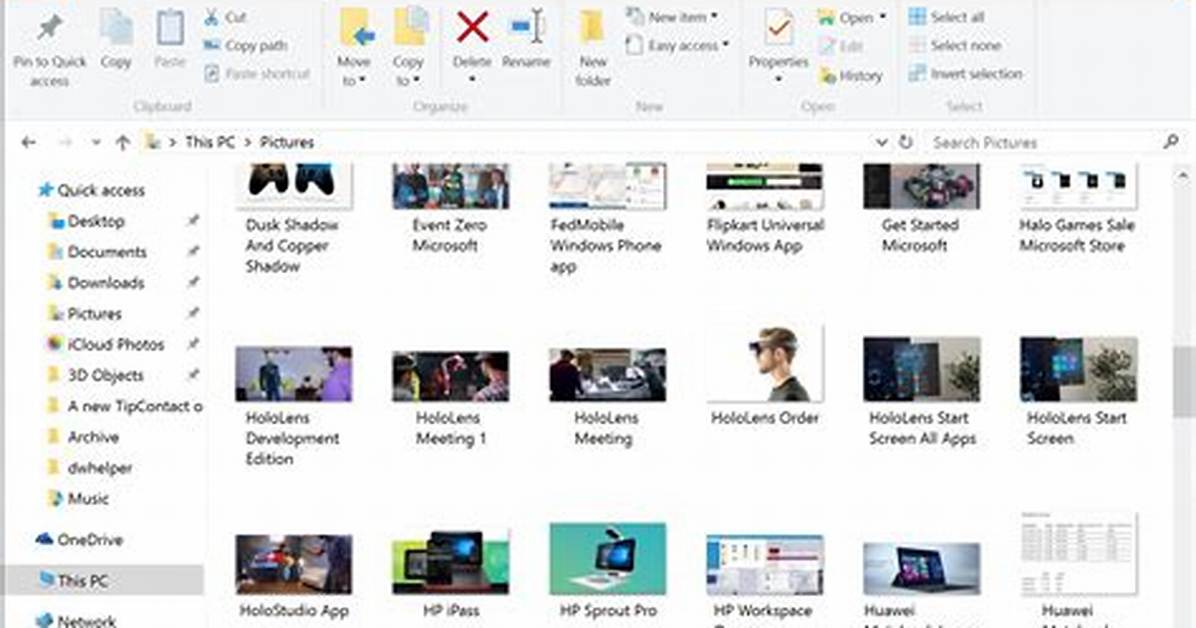Screen dimensions: 1196x628
Task: Click Invert selection
Action: point(965,74)
